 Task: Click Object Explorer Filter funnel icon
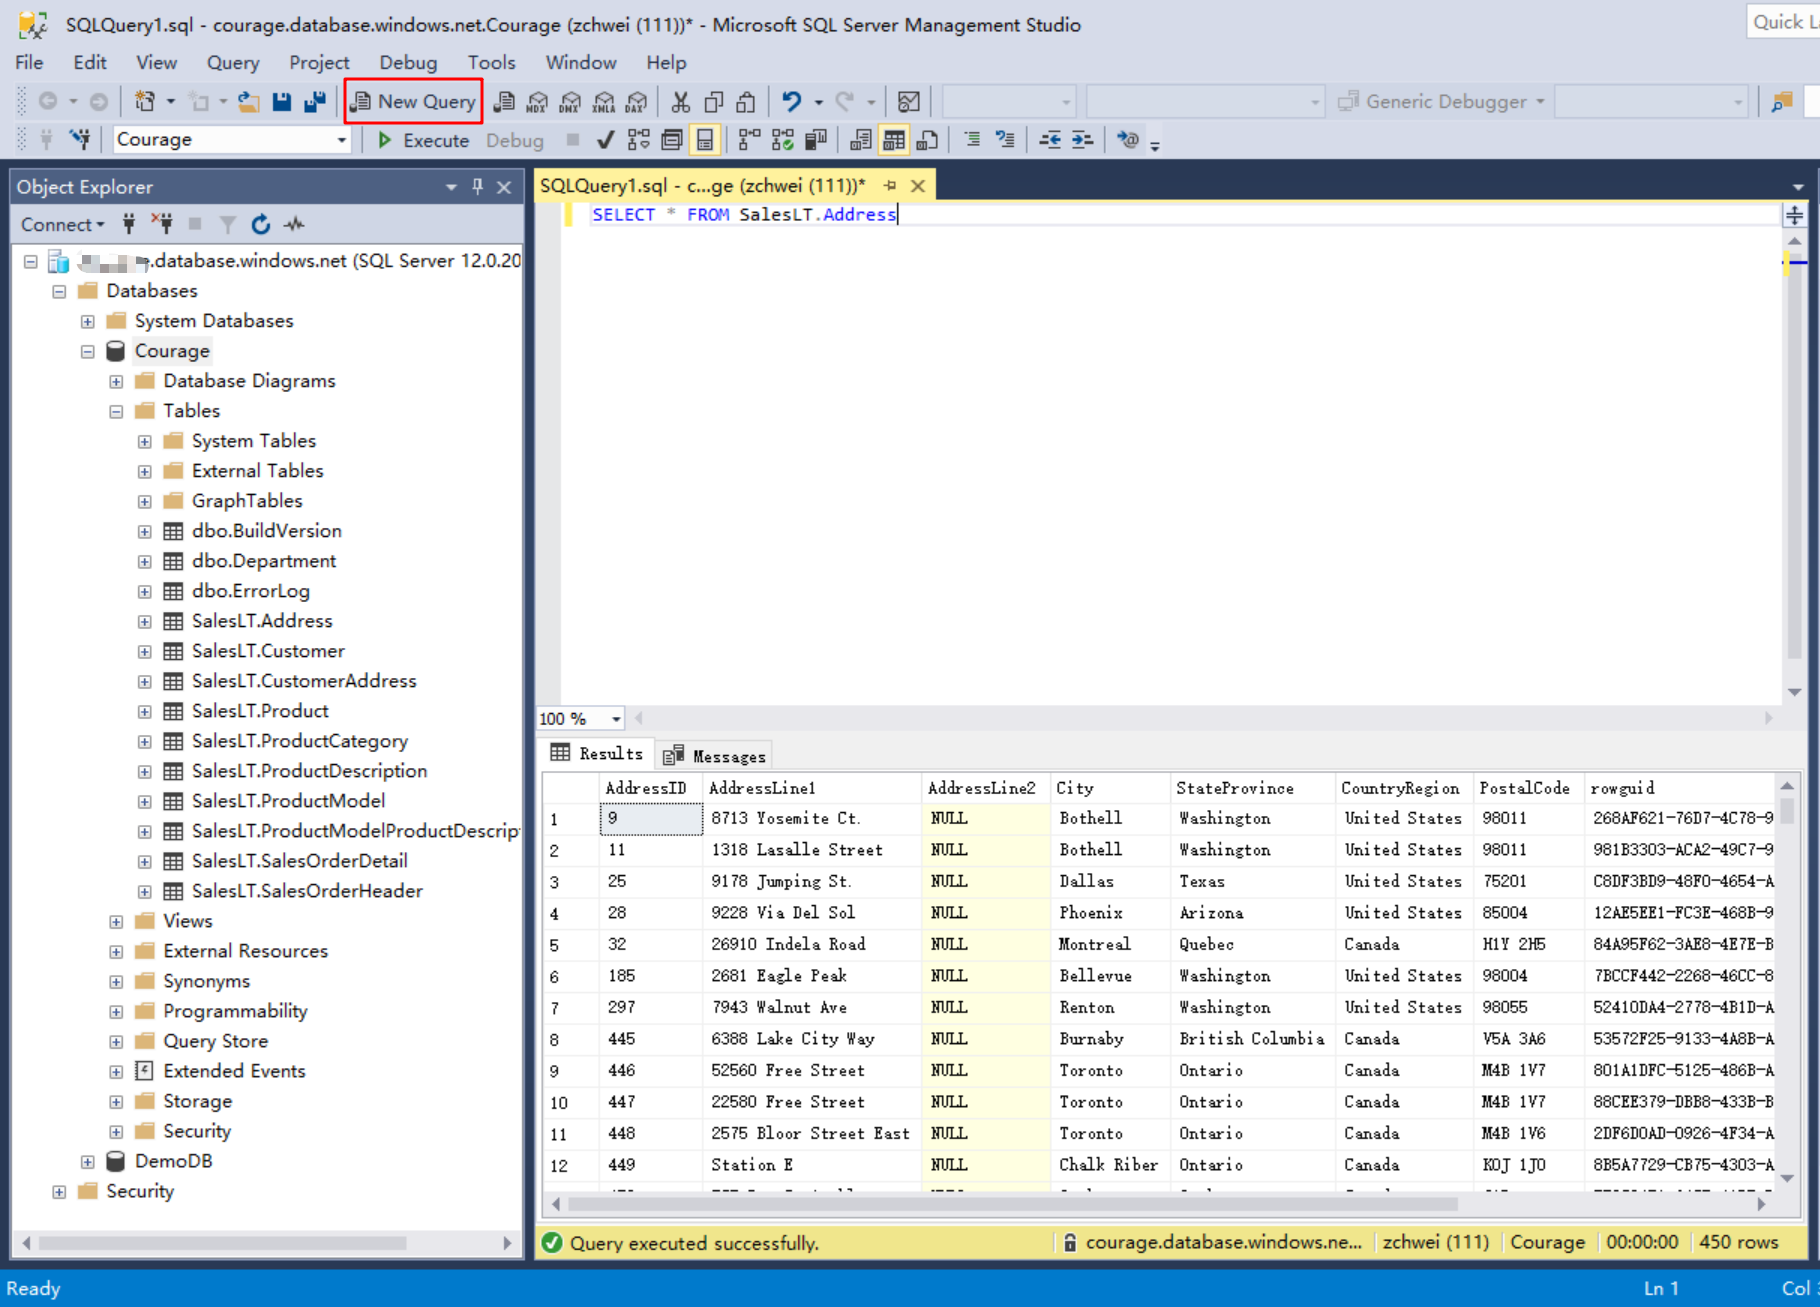pos(228,224)
